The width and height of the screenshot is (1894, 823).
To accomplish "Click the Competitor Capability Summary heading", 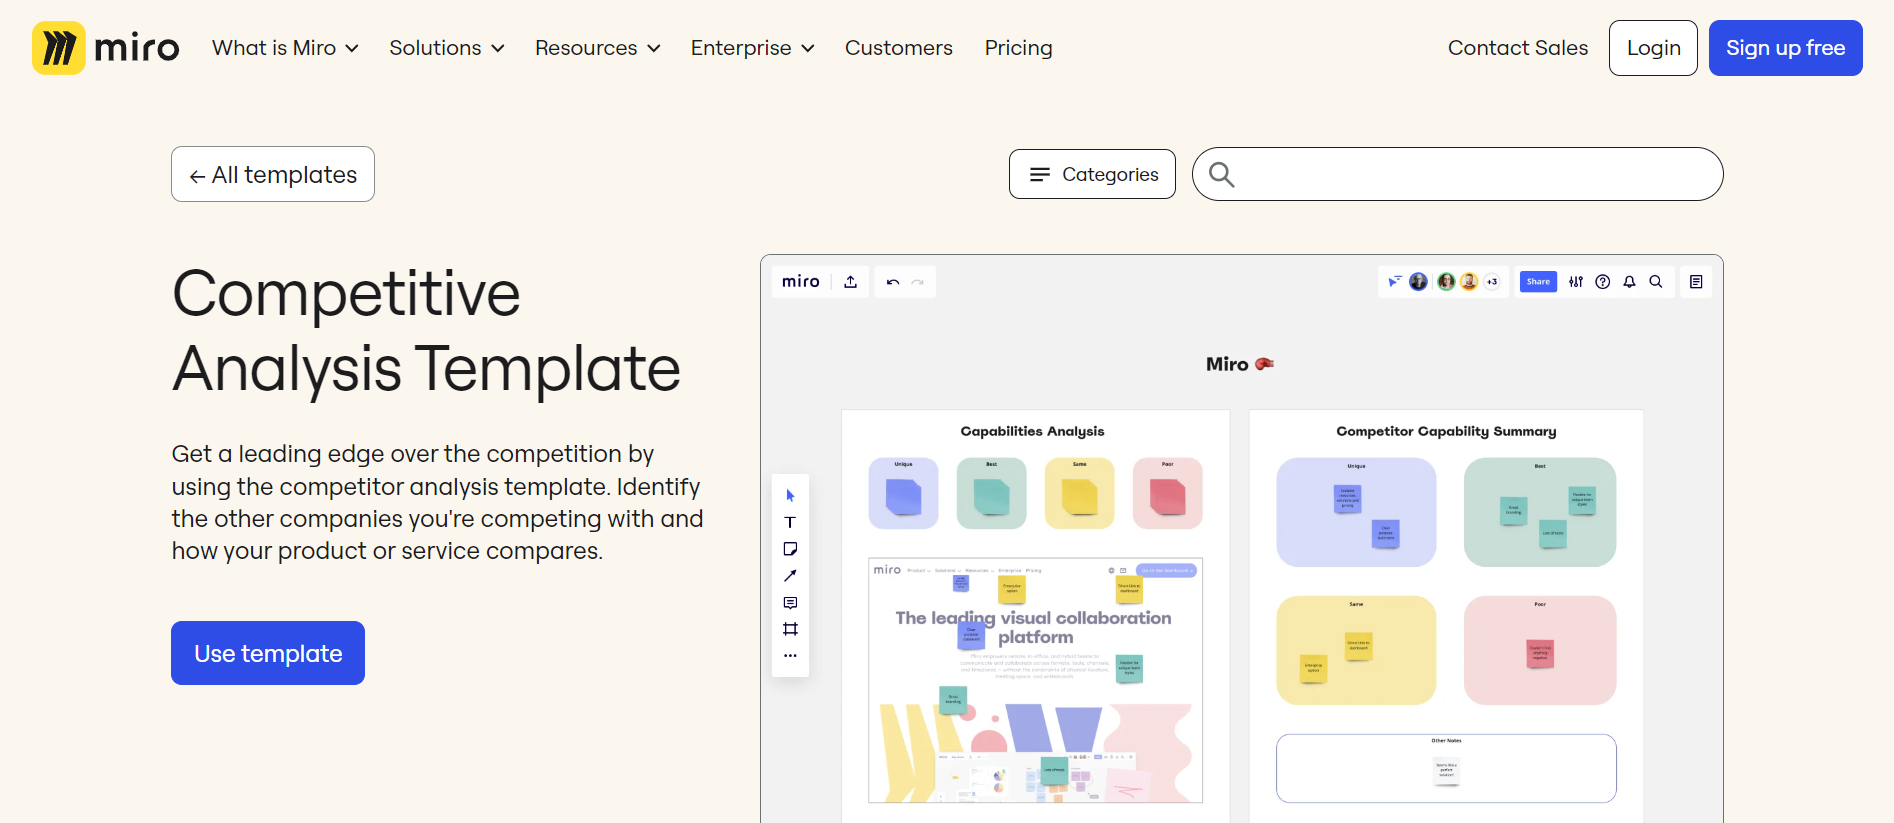I will tap(1446, 431).
